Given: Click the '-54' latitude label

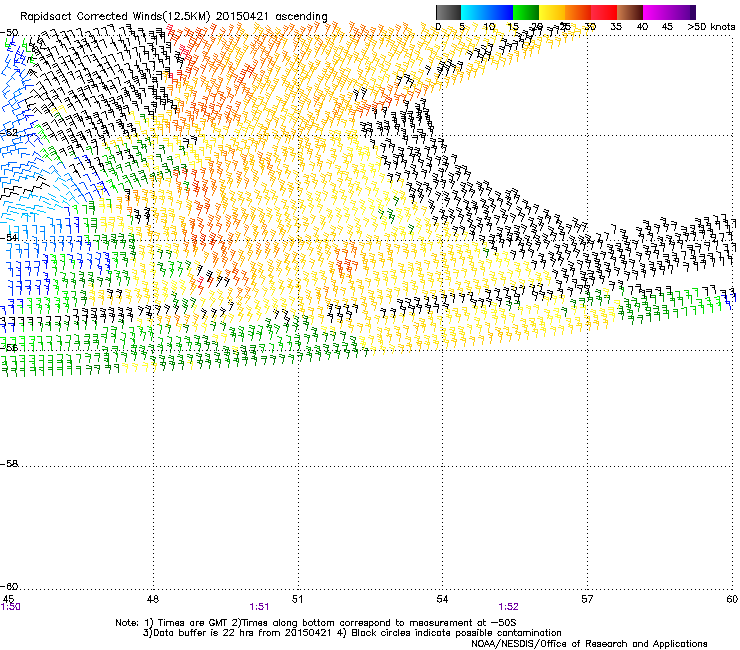Looking at the screenshot, I should coord(9,237).
